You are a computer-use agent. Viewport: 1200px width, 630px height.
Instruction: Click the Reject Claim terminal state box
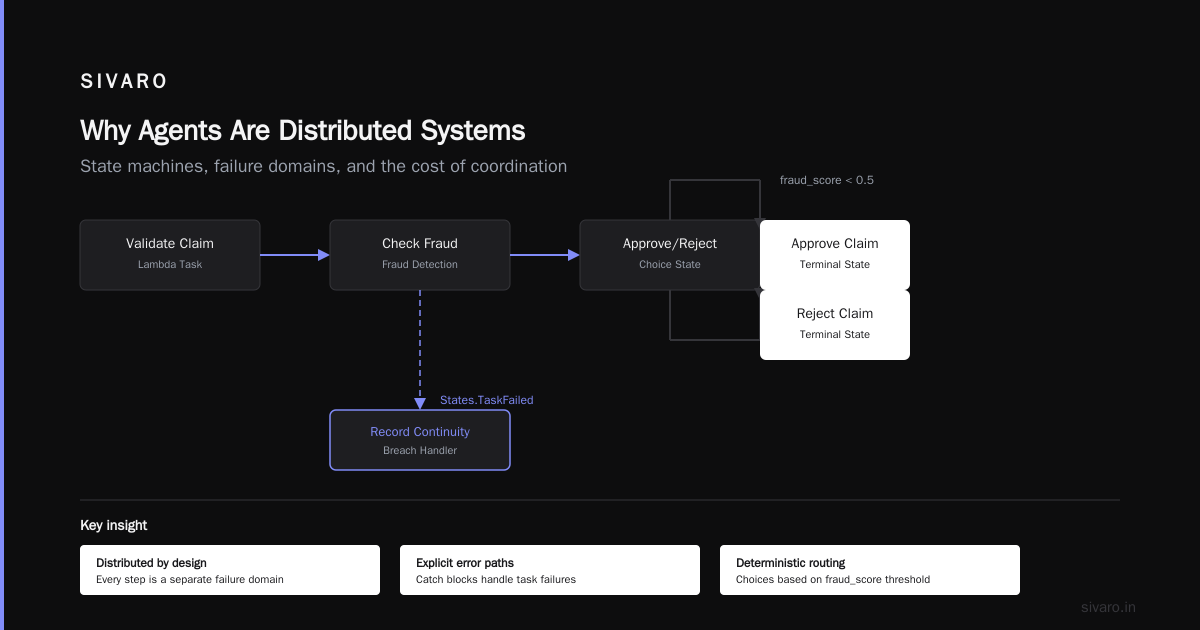(x=835, y=325)
